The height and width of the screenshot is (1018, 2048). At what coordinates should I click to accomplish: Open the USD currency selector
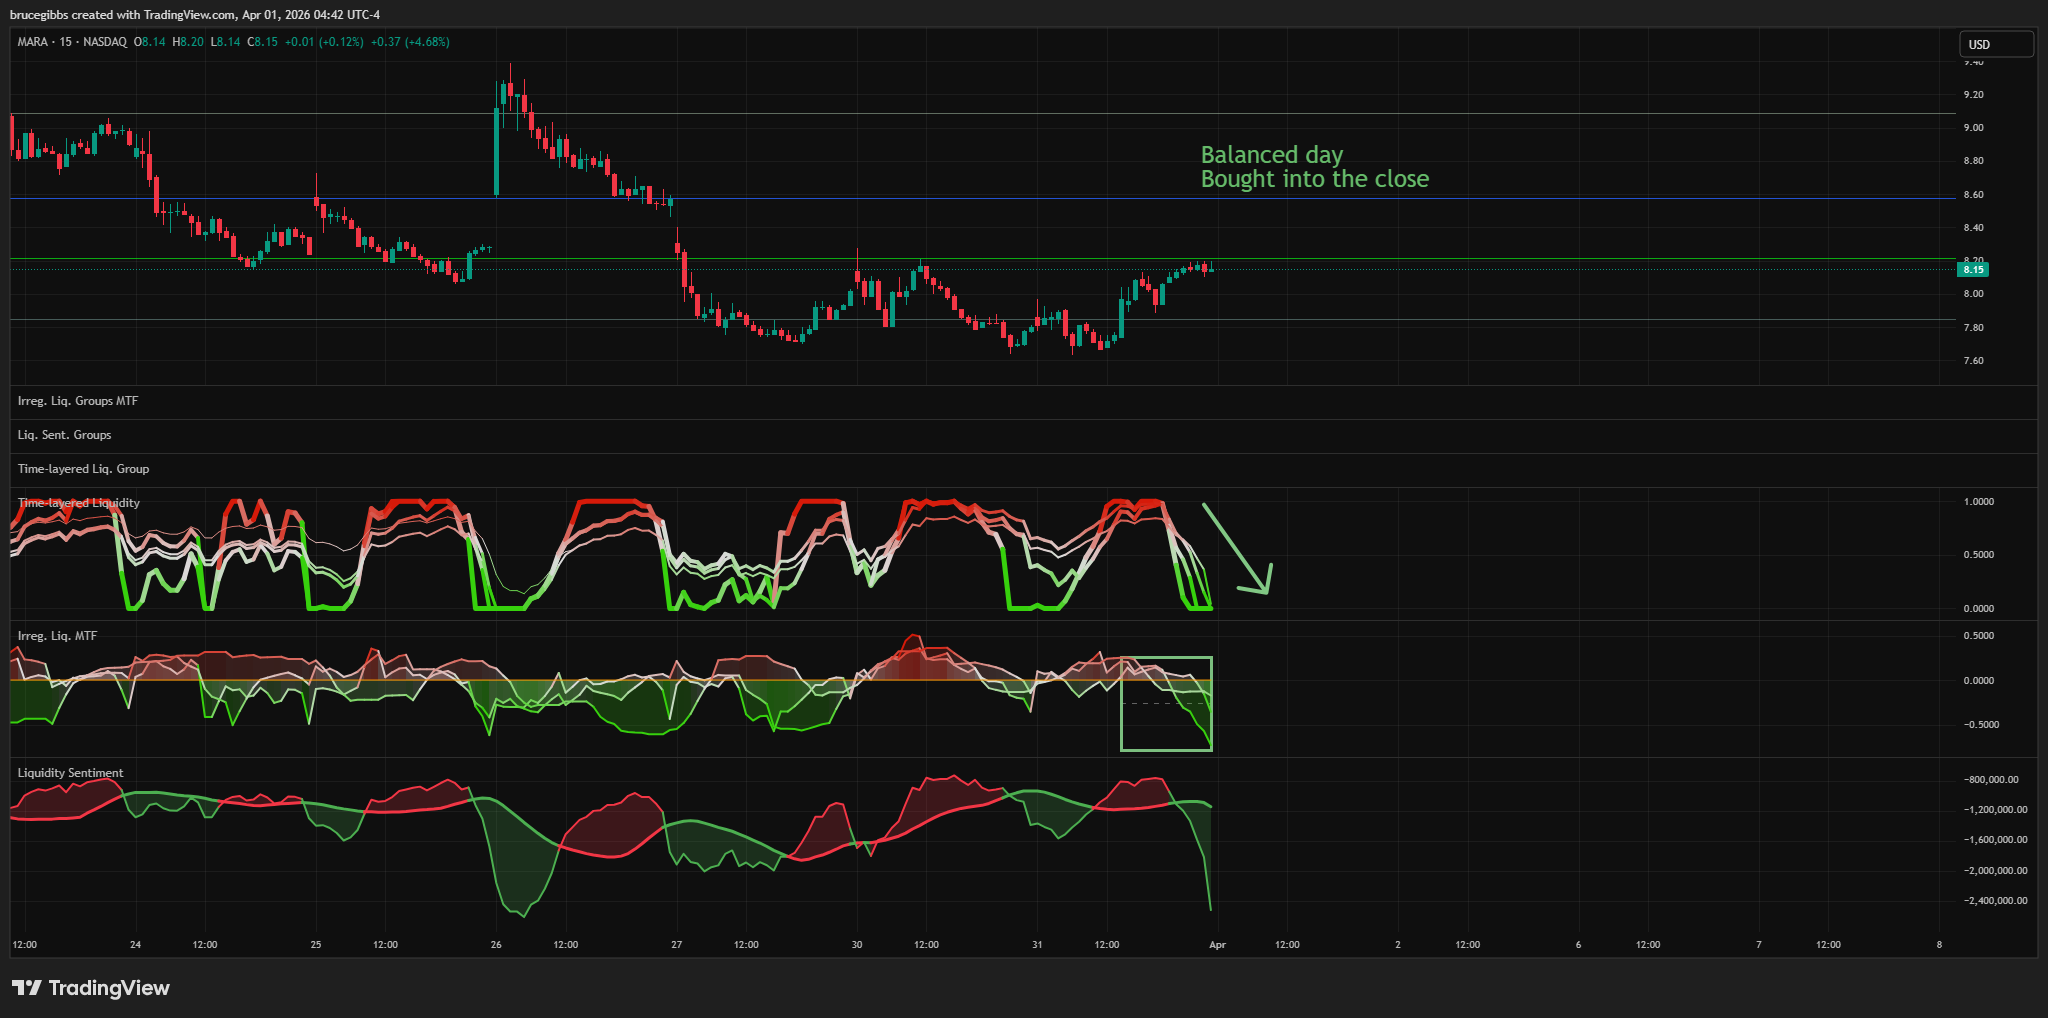point(1995,44)
